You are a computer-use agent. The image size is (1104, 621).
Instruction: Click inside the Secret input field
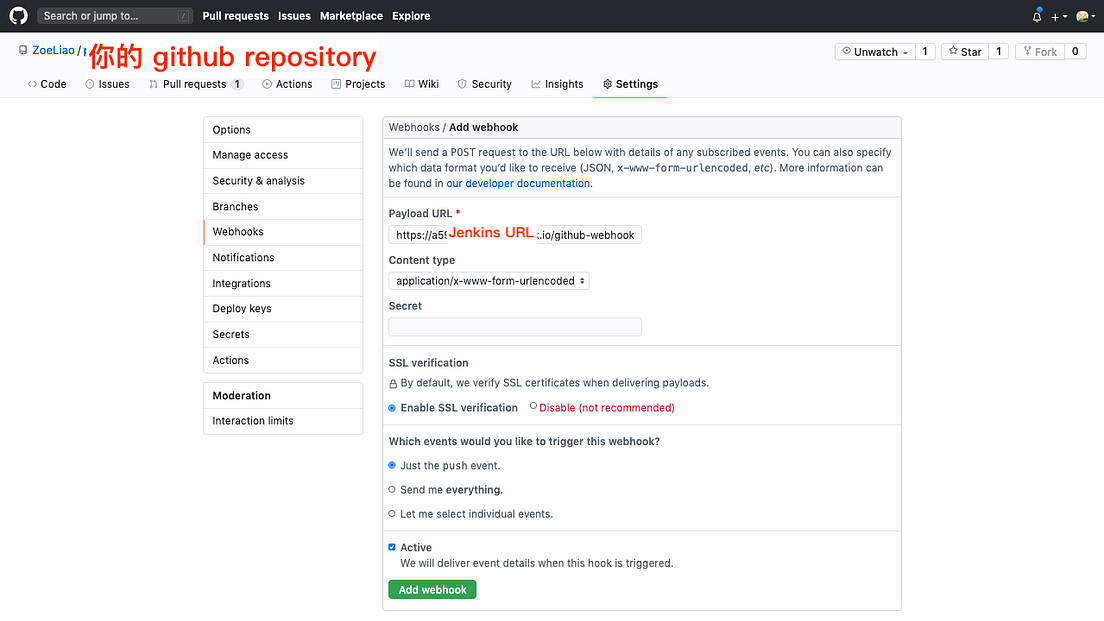click(514, 326)
